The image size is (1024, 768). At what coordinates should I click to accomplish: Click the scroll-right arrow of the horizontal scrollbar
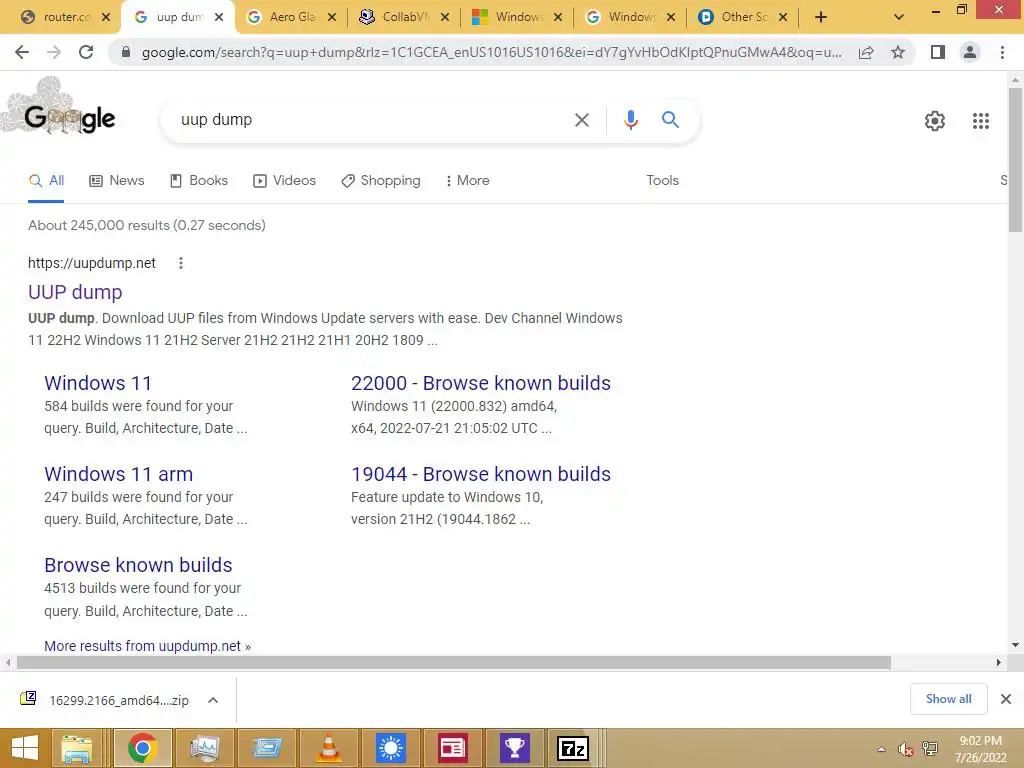(x=999, y=663)
